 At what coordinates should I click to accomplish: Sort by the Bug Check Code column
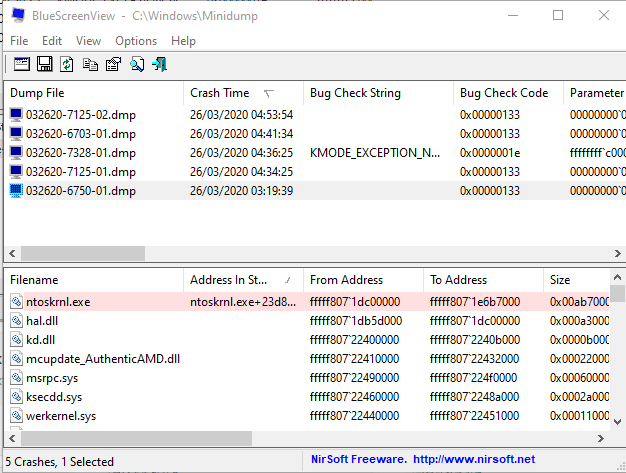tap(508, 93)
